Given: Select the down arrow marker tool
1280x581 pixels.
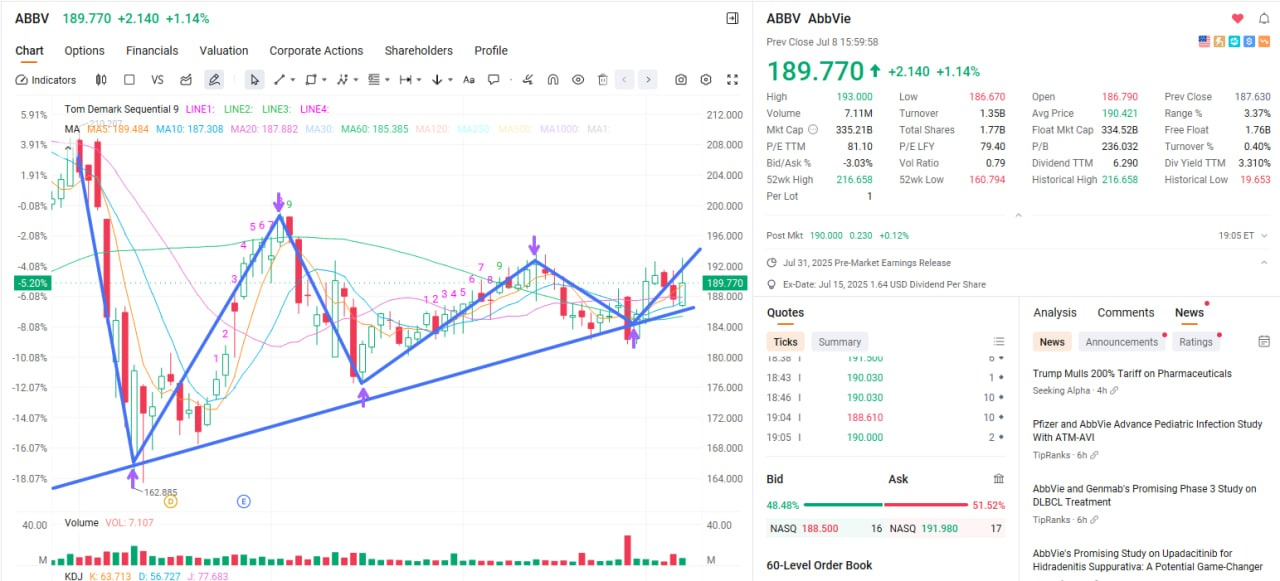Looking at the screenshot, I should 437,80.
